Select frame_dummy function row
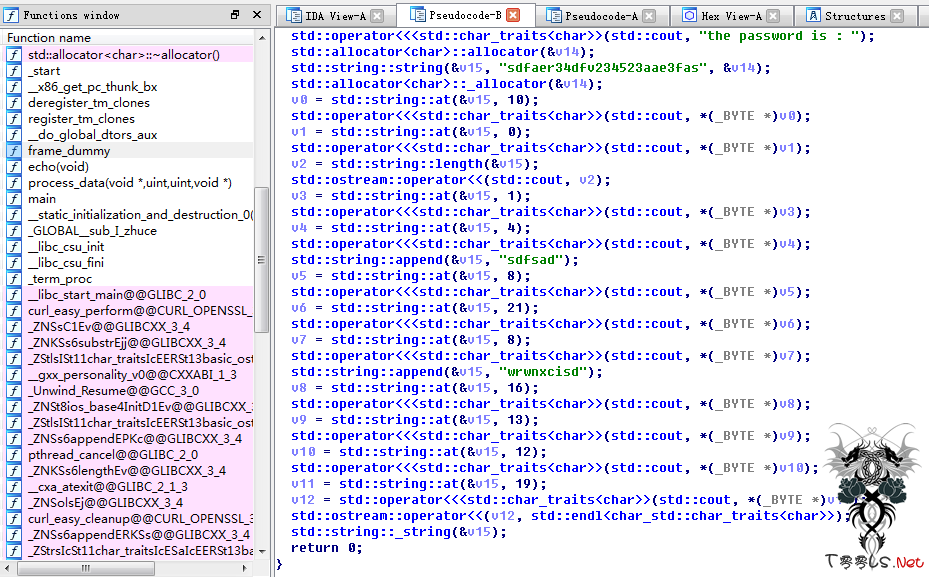Image resolution: width=929 pixels, height=577 pixels. 129,150
